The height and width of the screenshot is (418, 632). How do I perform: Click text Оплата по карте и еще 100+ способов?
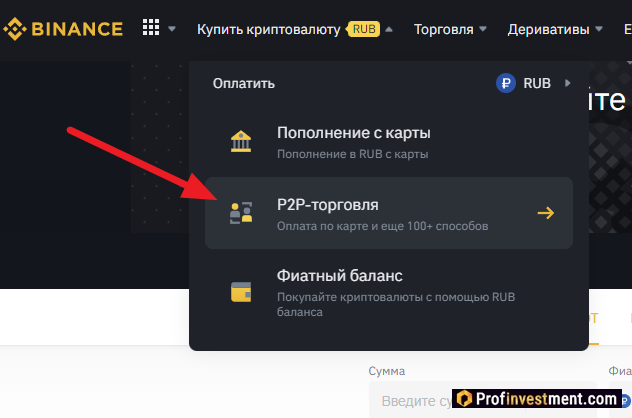383,226
